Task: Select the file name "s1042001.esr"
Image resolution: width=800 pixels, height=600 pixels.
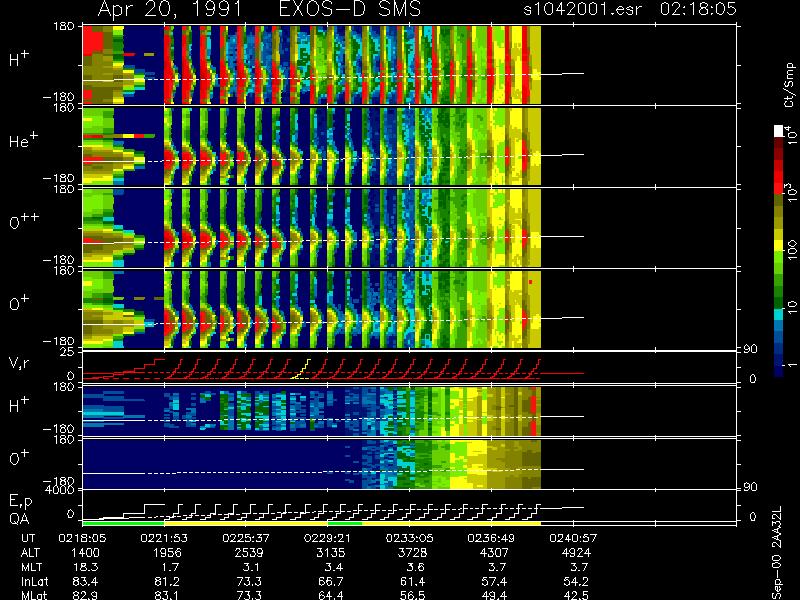Action: click(582, 9)
